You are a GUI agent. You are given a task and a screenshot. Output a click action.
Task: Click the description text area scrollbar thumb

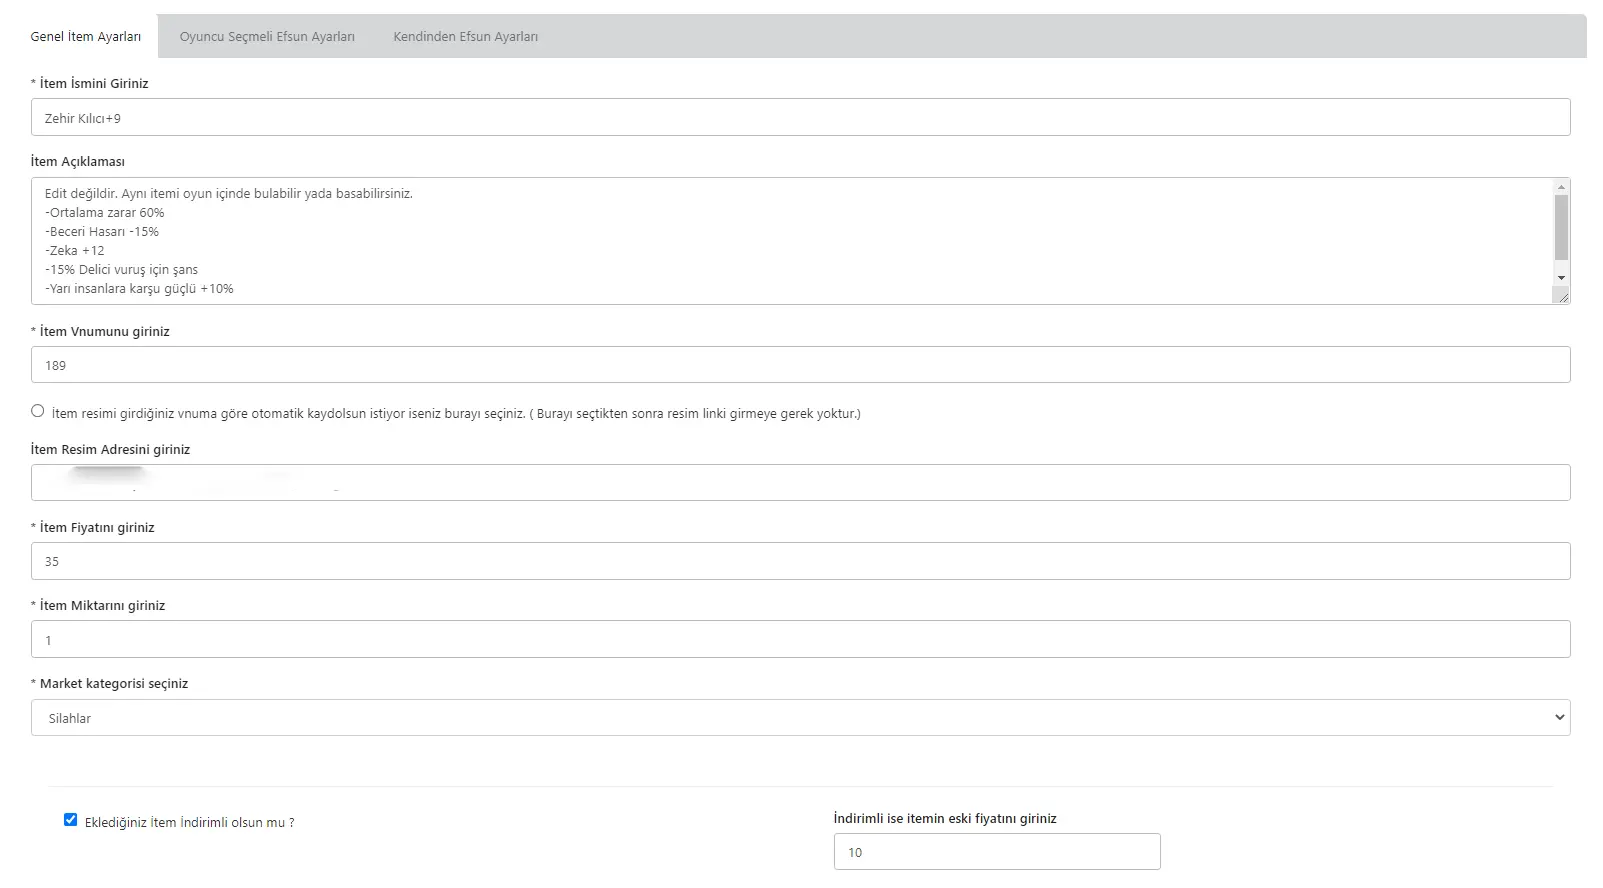[1561, 227]
